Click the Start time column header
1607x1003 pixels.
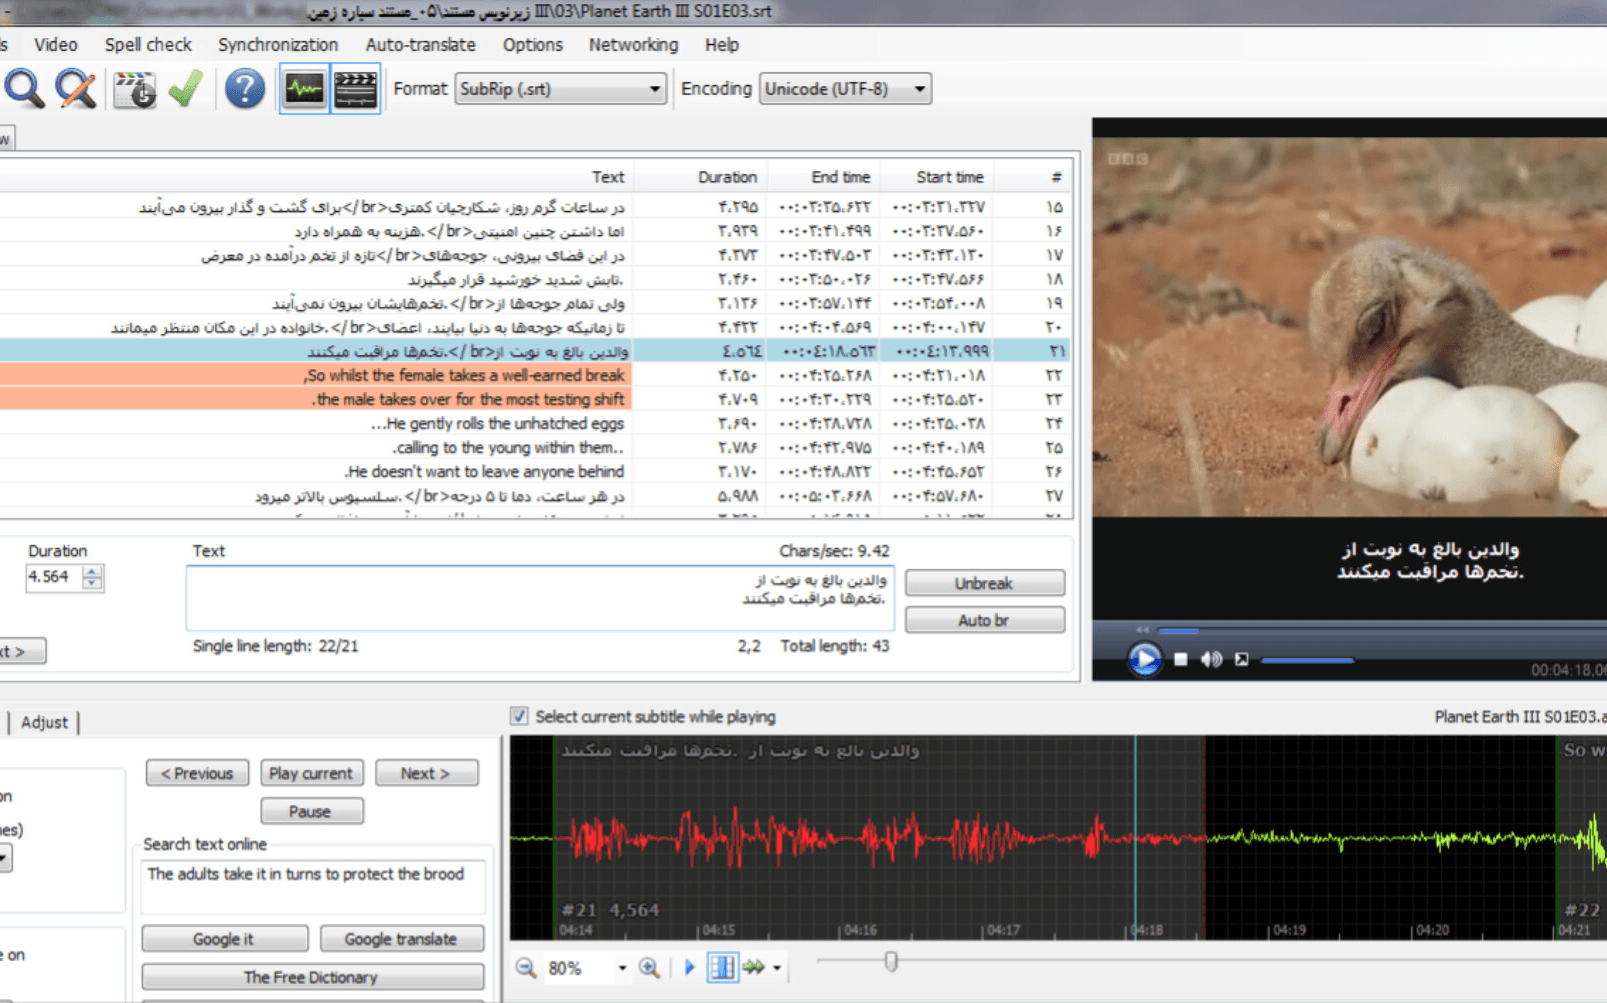(950, 177)
